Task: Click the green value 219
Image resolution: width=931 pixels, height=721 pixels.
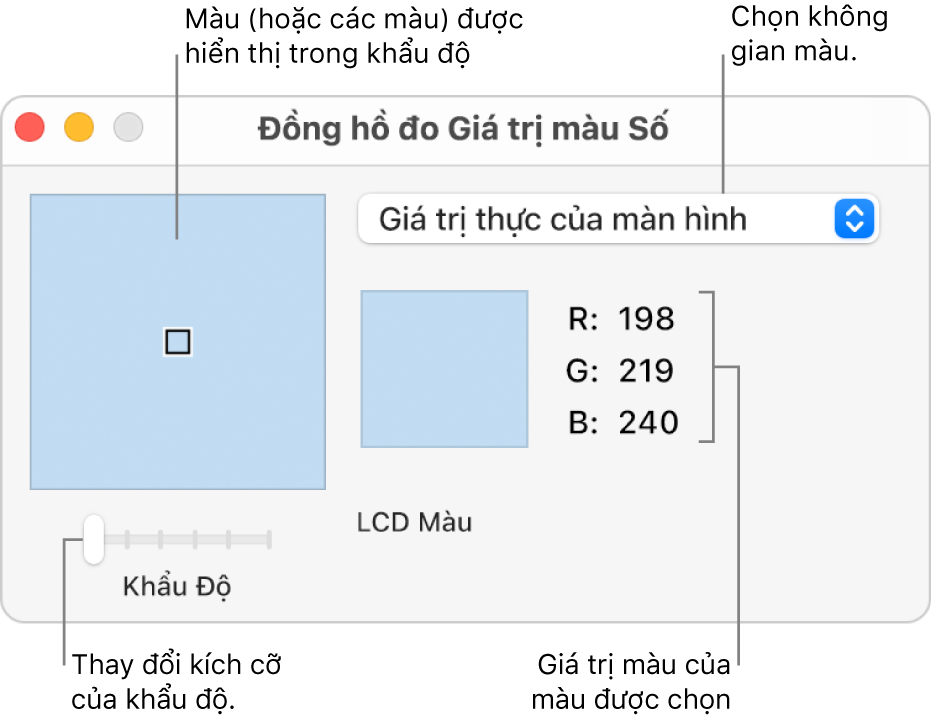Action: tap(647, 372)
